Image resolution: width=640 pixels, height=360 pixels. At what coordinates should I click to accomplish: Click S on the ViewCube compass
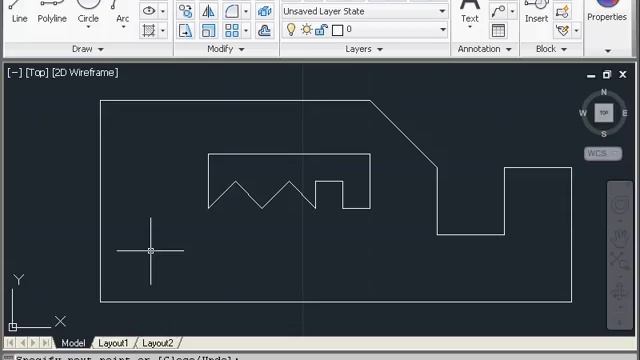point(604,134)
